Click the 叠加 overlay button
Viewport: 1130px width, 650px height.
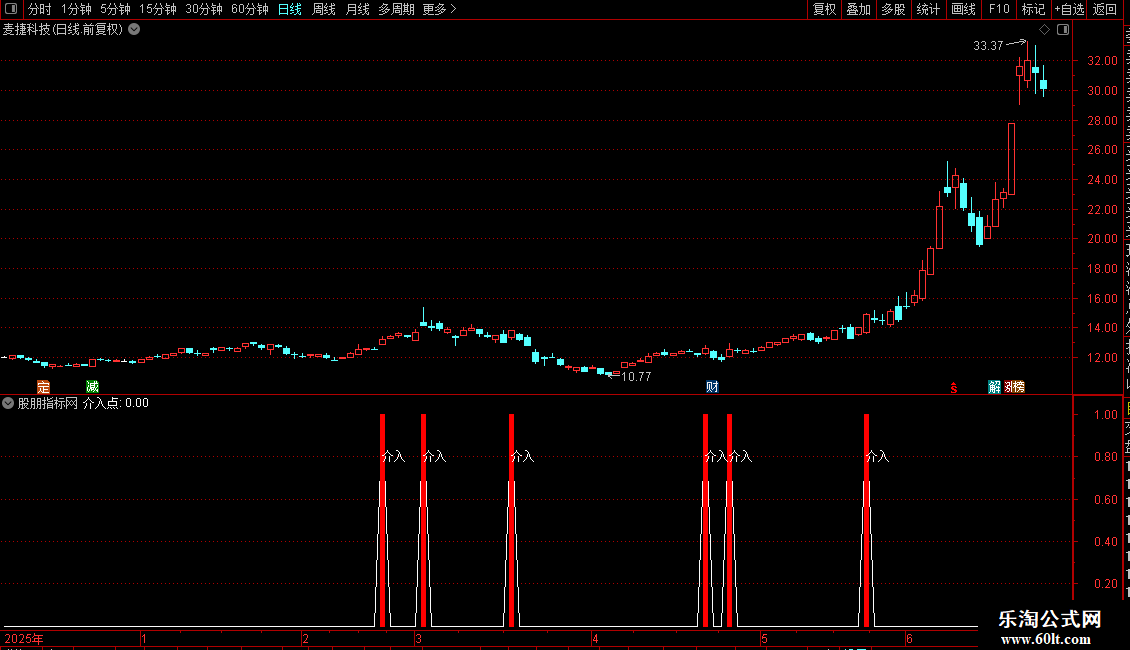[x=858, y=9]
